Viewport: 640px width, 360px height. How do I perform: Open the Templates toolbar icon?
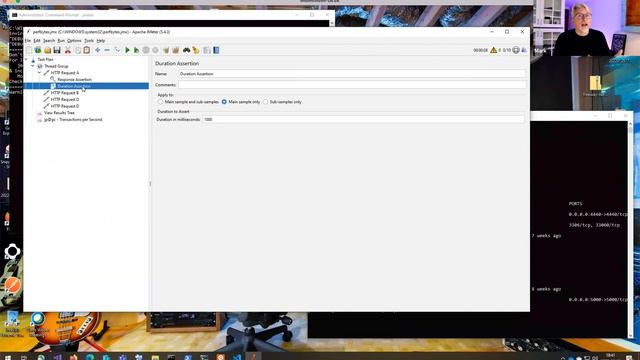point(38,50)
